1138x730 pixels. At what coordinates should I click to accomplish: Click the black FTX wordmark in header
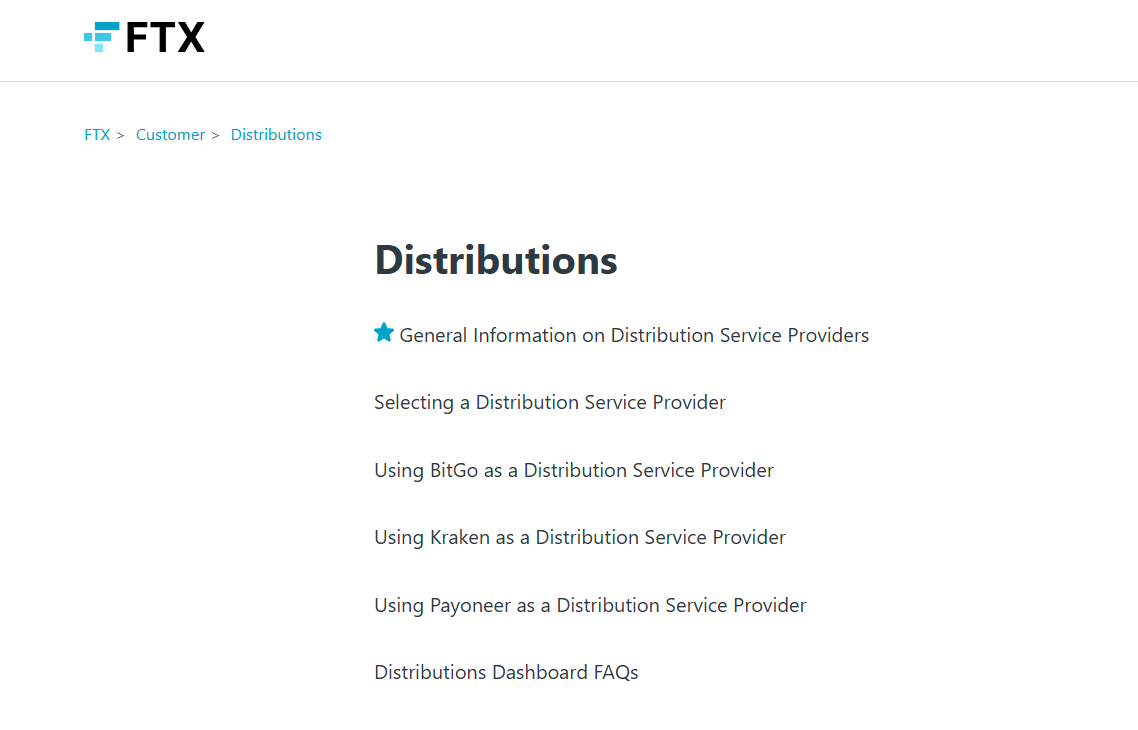tap(165, 38)
